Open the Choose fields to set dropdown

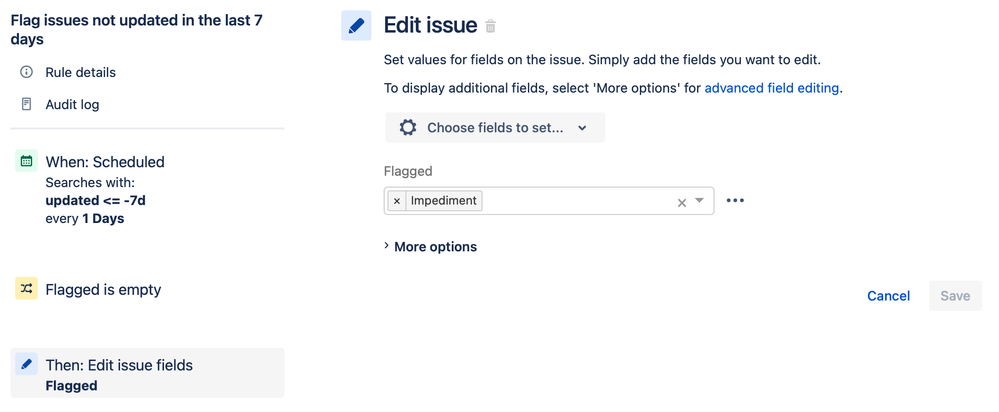(x=495, y=127)
